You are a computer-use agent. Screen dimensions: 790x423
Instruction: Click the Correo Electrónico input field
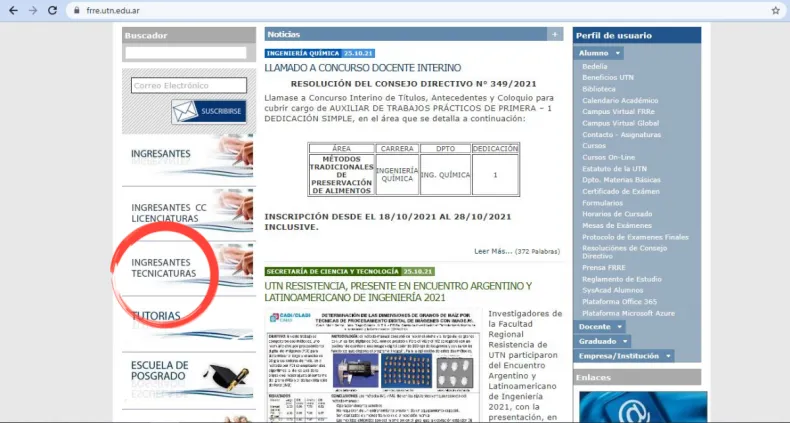[x=188, y=86]
